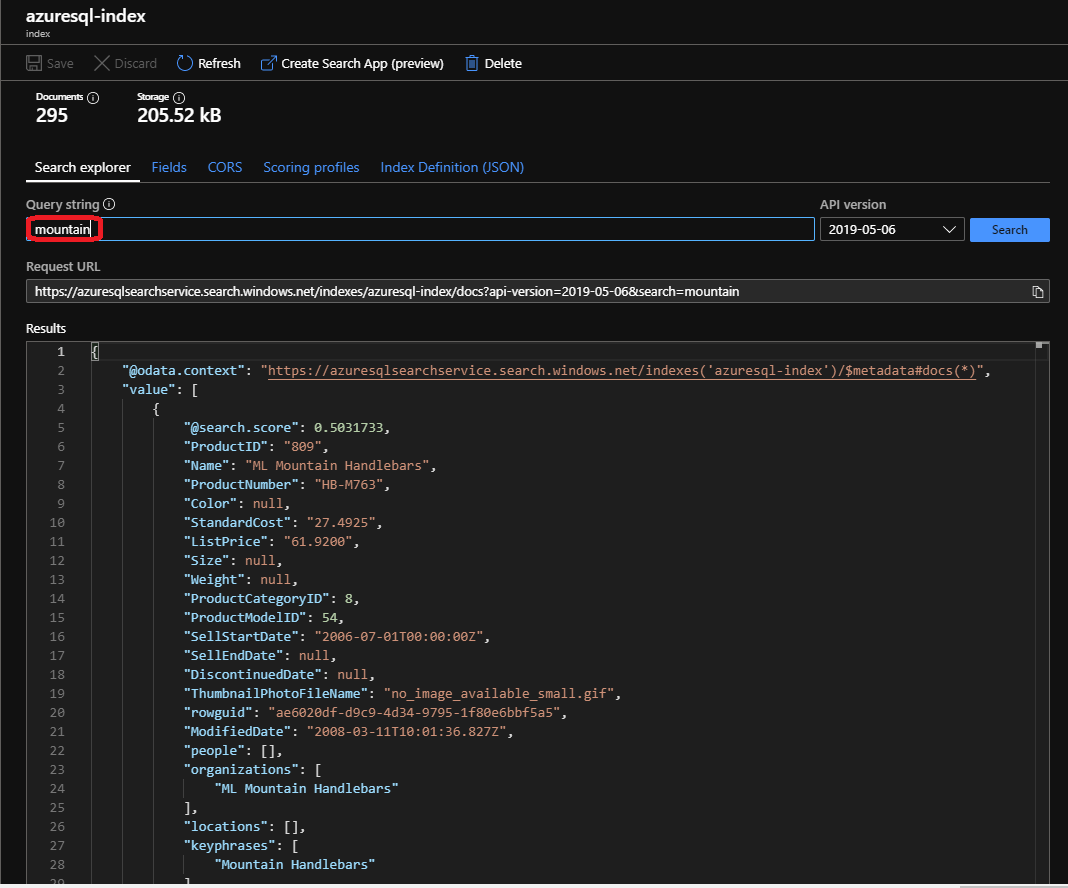
Task: Click the ProductID value "809"
Action: 302,447
